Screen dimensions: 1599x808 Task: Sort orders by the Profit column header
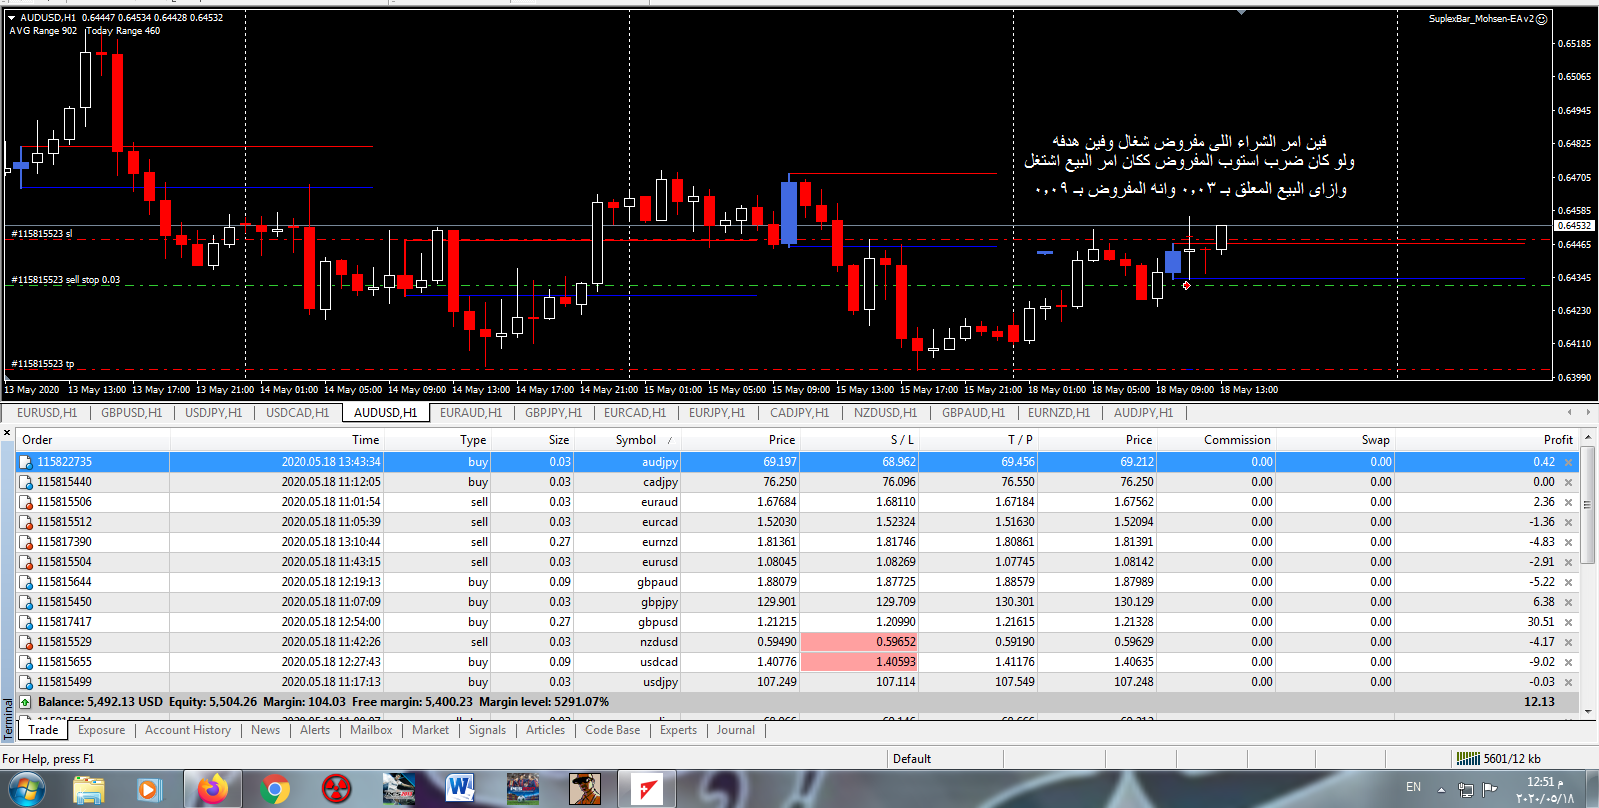tap(1557, 440)
